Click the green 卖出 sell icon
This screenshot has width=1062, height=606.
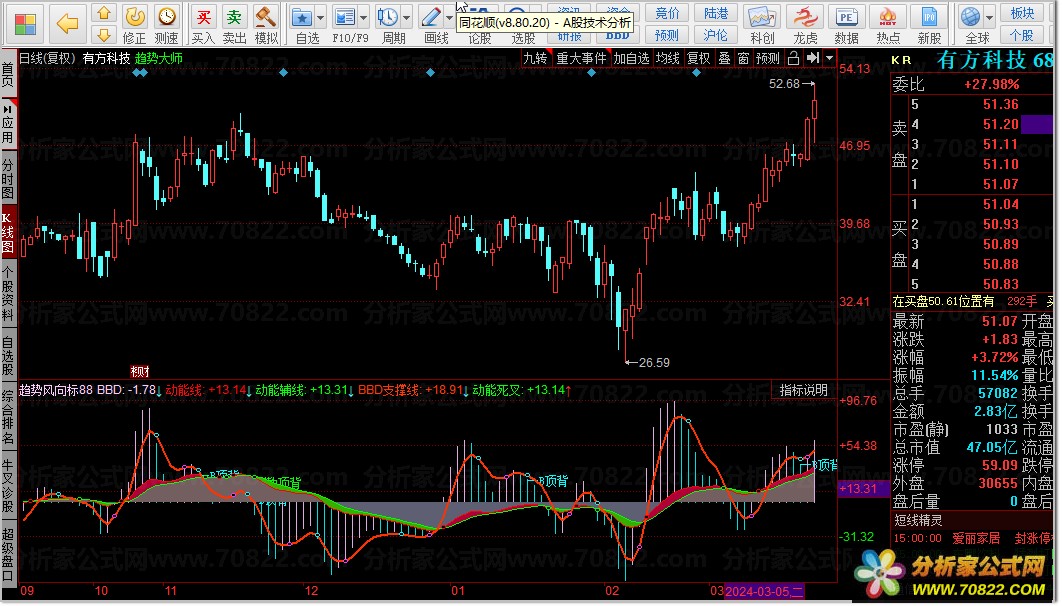pyautogui.click(x=234, y=17)
